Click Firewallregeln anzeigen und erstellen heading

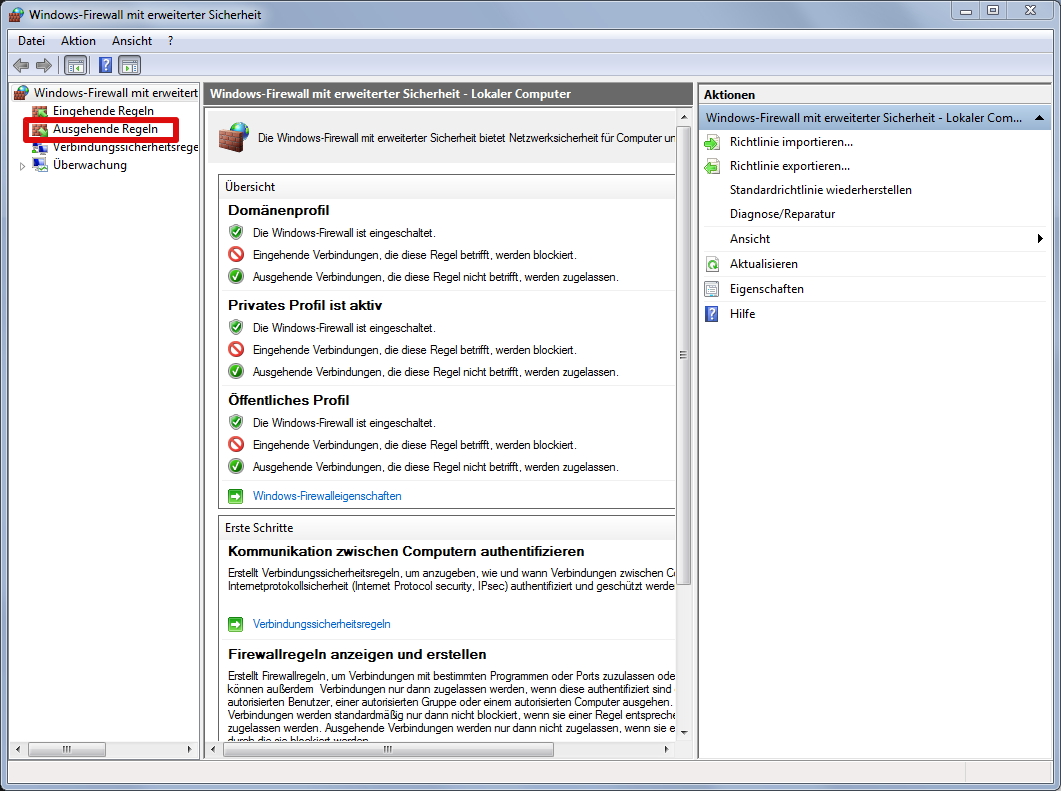click(357, 654)
